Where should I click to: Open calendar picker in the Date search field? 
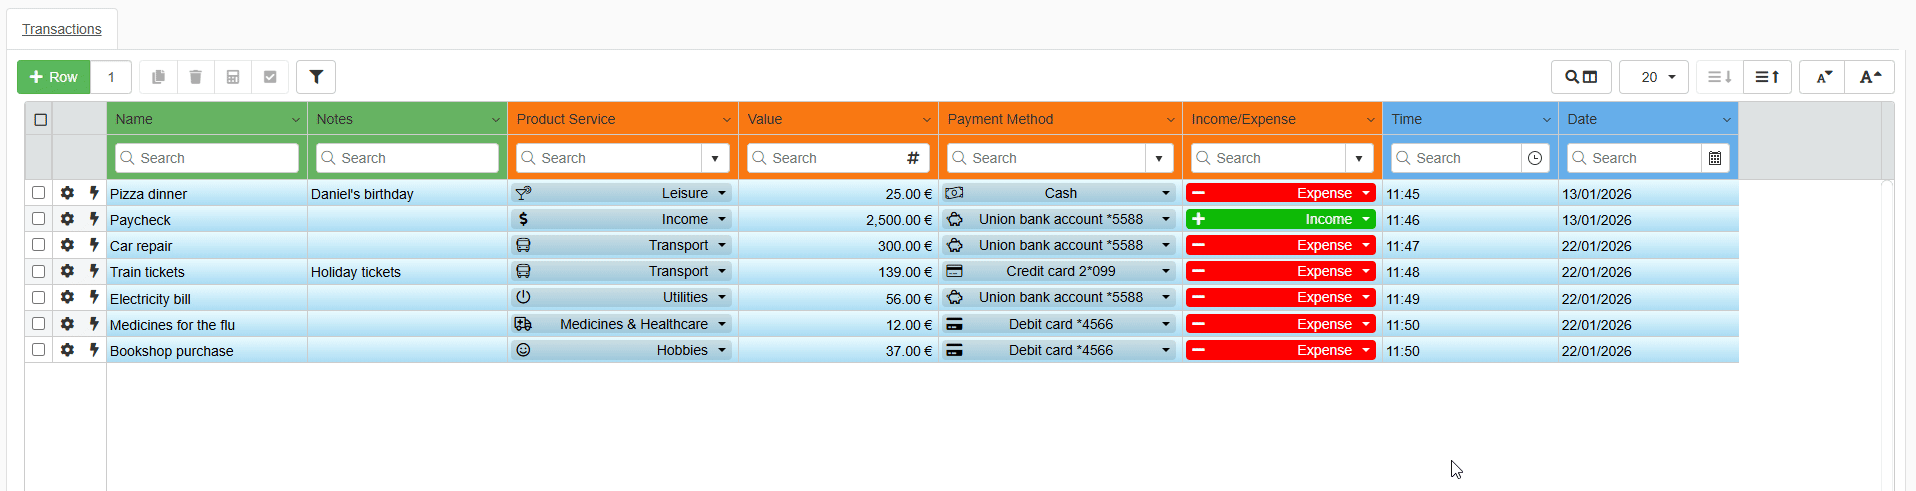(1715, 158)
